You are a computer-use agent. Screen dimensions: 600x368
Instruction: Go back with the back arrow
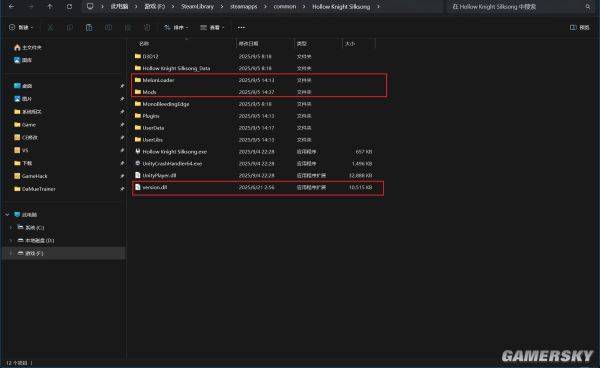coord(11,7)
